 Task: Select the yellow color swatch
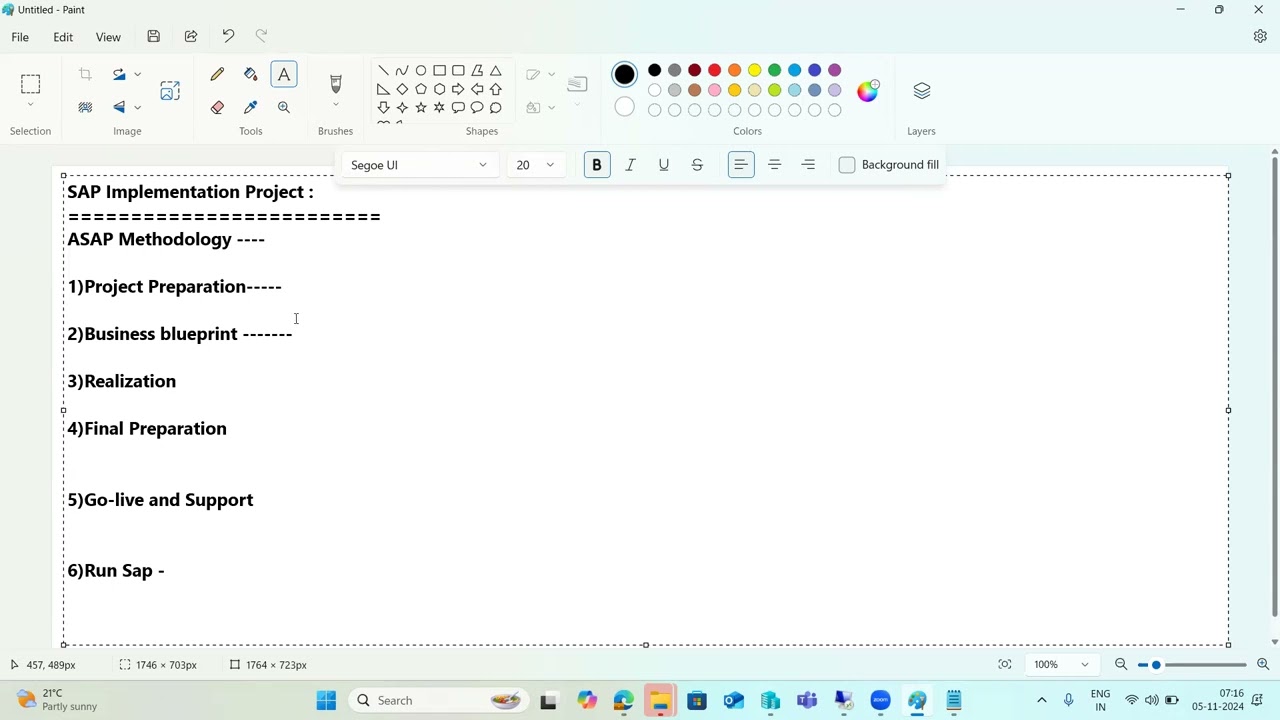click(754, 70)
